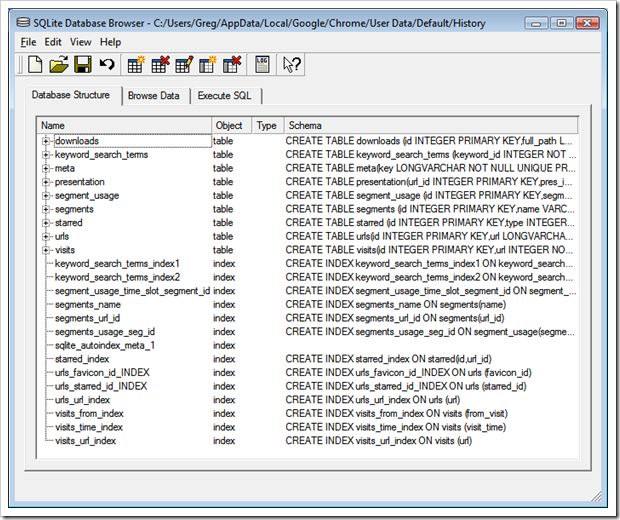
Task: Click the Create Table toolbar icon
Action: [x=137, y=66]
